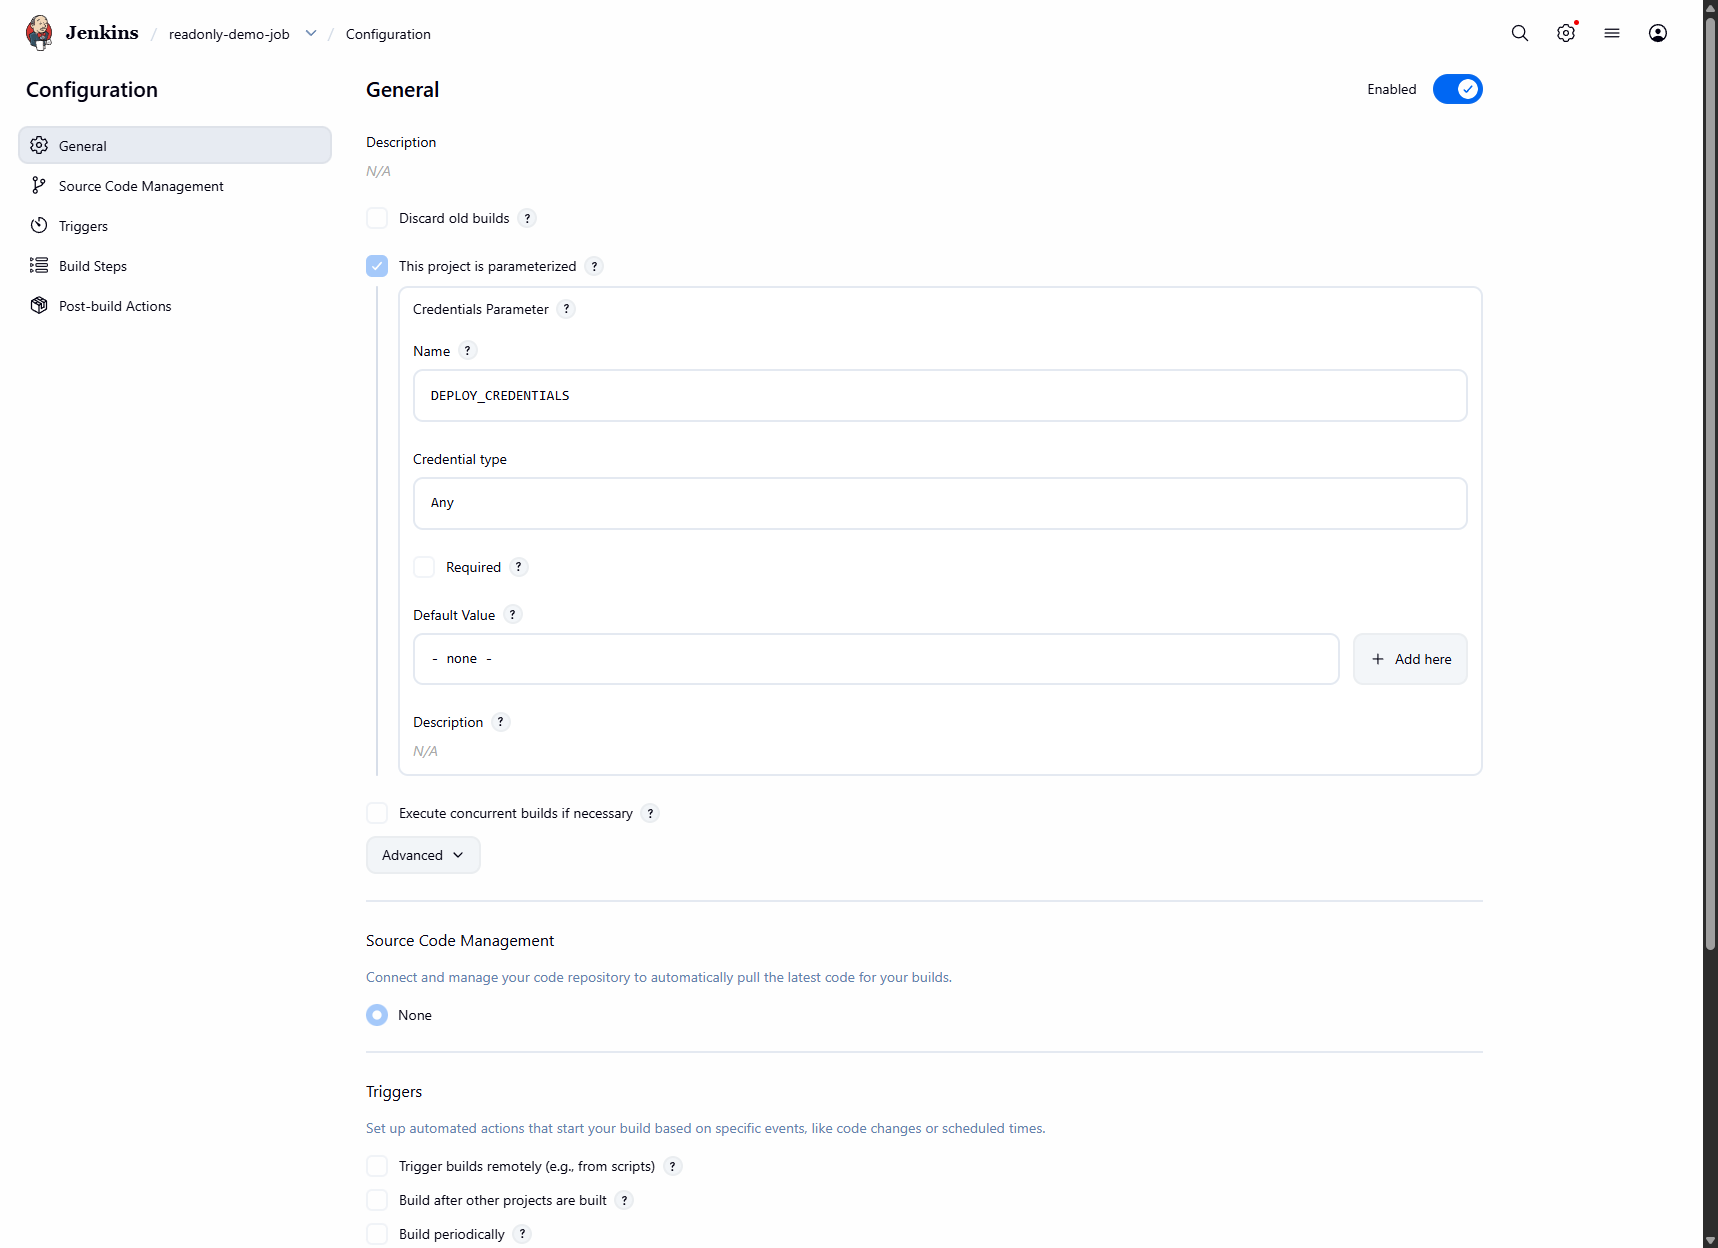Select the None source code radio button
This screenshot has width=1718, height=1248.
click(377, 1015)
